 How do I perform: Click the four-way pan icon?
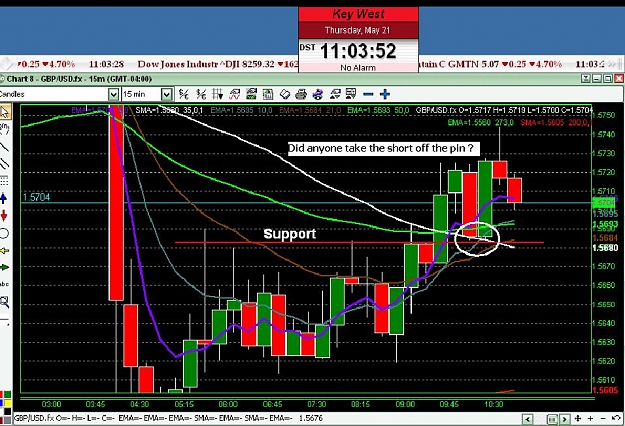pyautogui.click(x=578, y=418)
